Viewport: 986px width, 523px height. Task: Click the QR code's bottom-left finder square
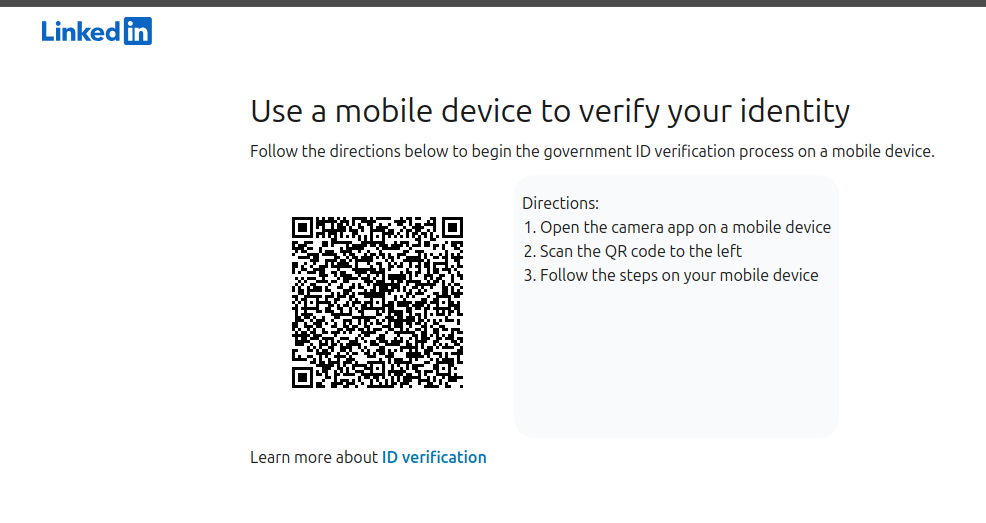coord(302,378)
